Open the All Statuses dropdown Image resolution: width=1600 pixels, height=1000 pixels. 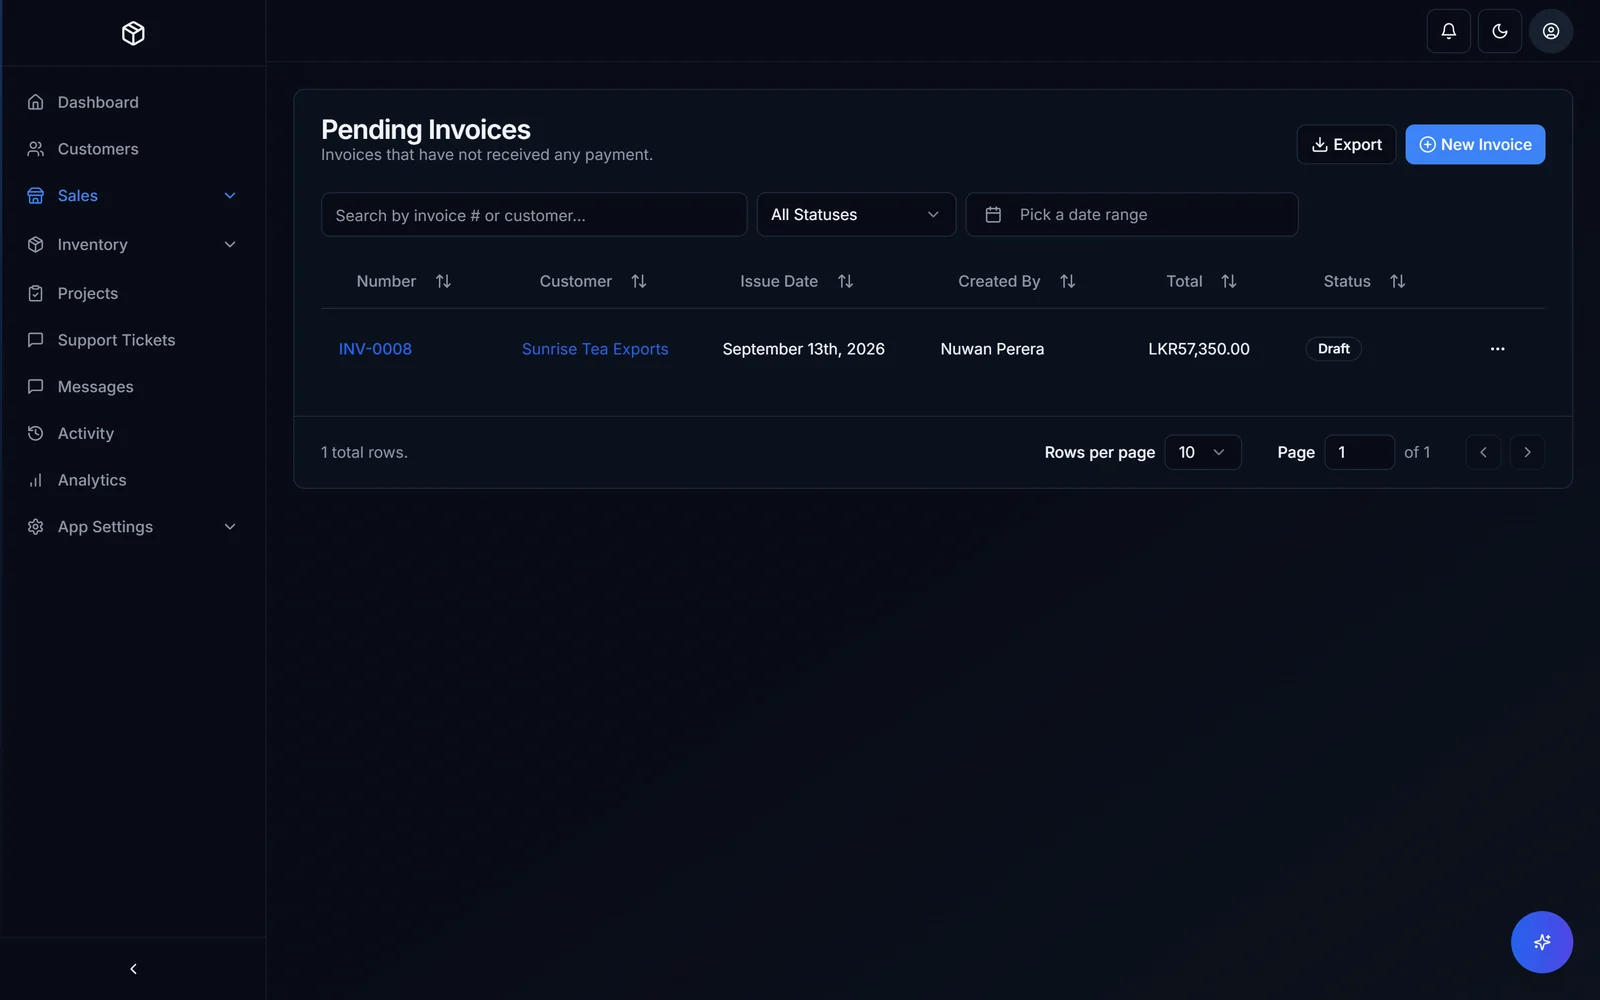(856, 215)
